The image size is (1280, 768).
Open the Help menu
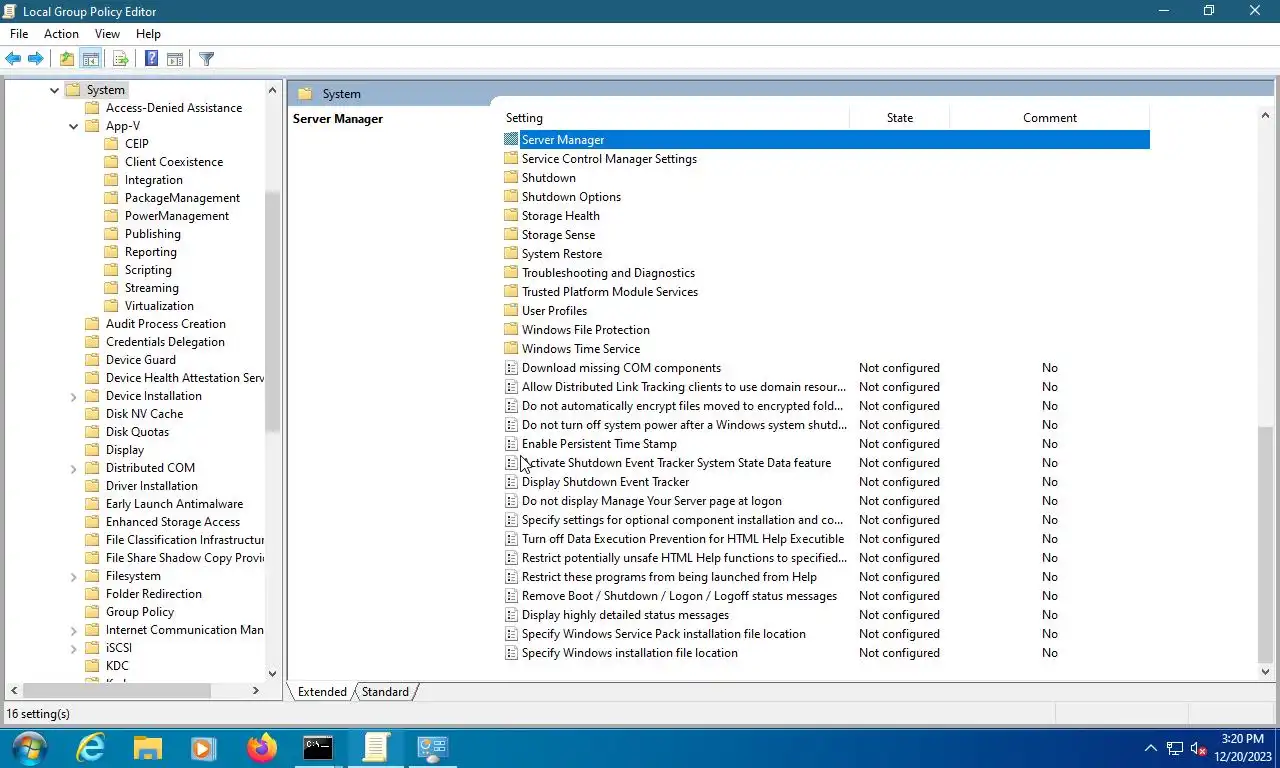coord(148,34)
